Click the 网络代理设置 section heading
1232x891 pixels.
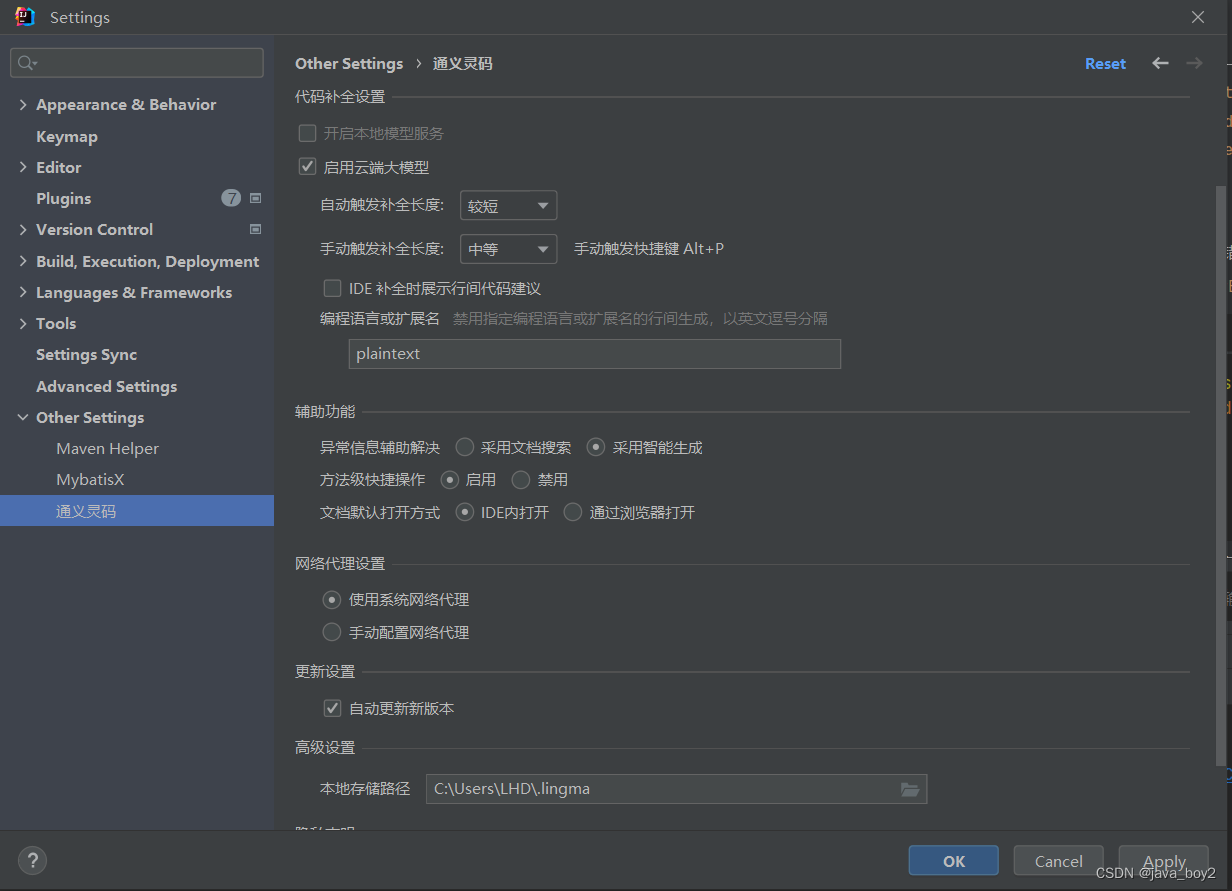point(340,563)
